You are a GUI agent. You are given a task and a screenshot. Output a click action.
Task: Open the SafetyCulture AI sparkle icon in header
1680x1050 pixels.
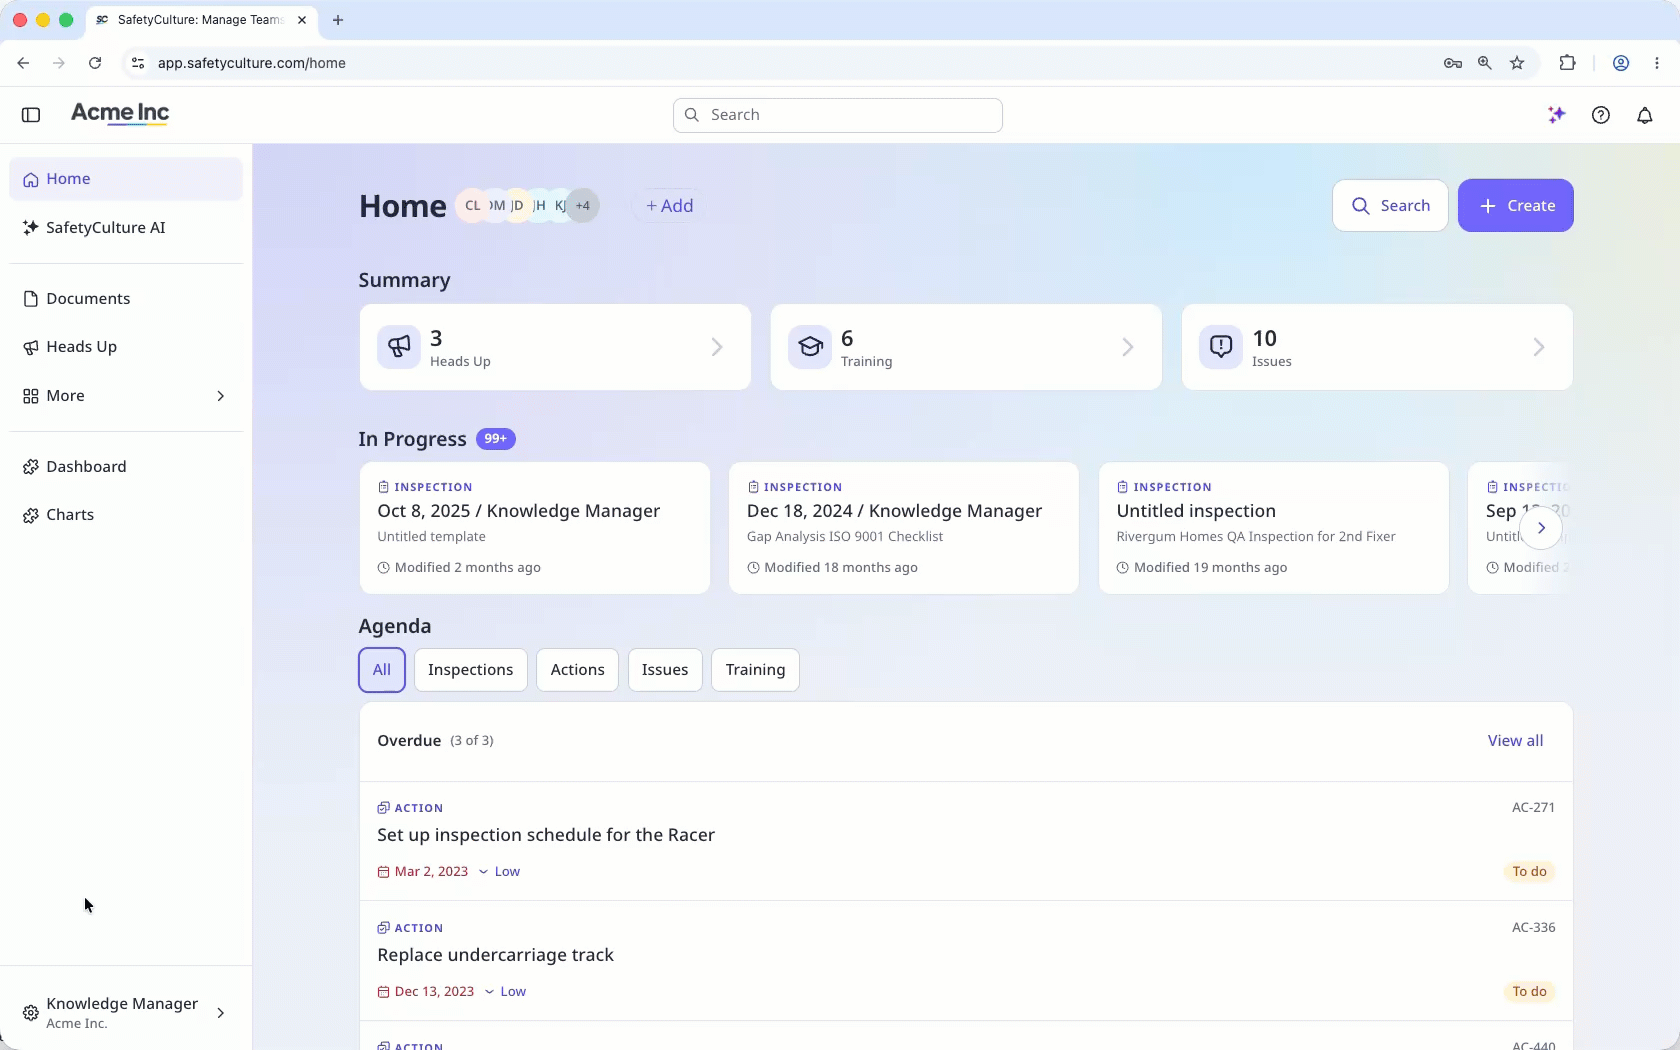[1556, 115]
